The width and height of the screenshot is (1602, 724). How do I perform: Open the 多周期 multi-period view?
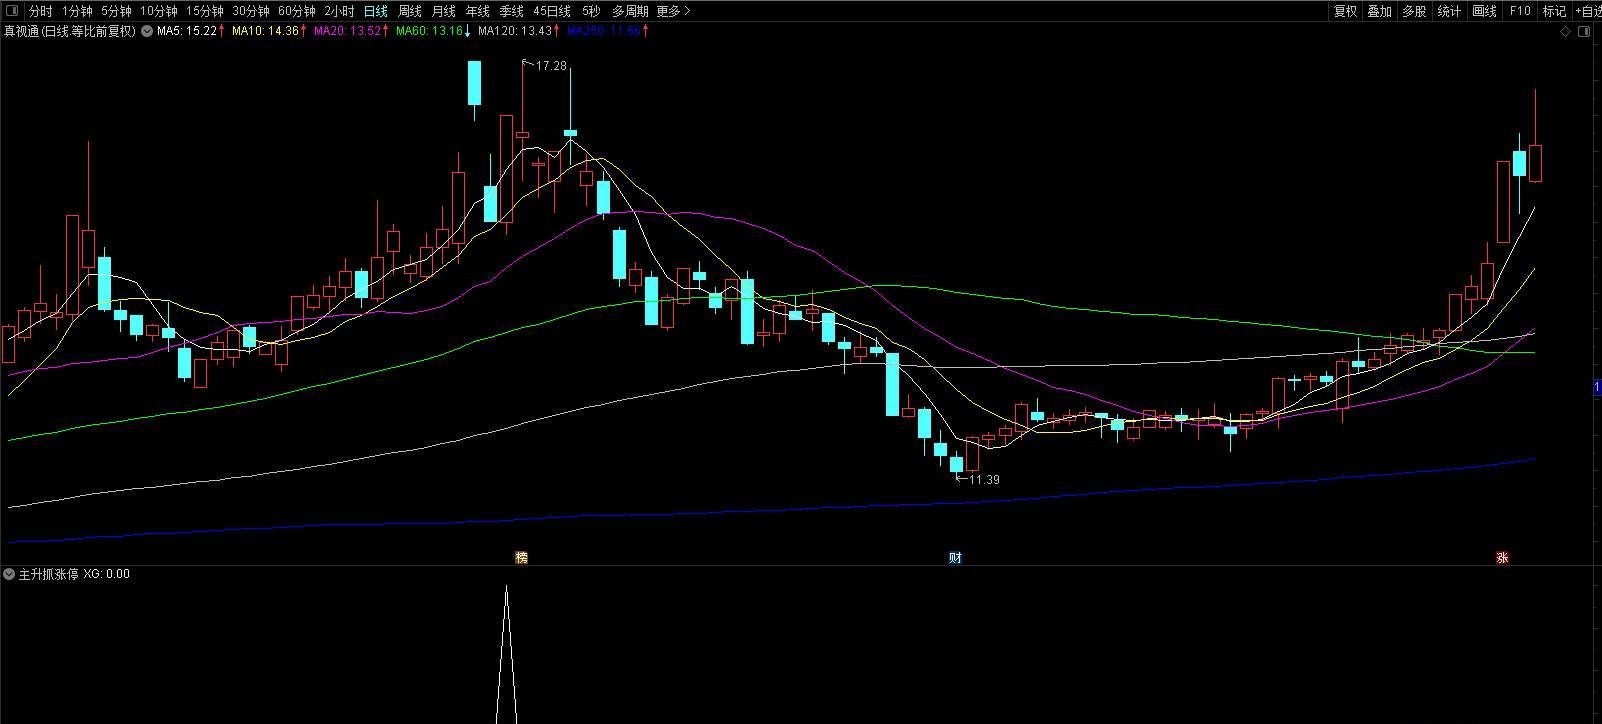pos(630,11)
